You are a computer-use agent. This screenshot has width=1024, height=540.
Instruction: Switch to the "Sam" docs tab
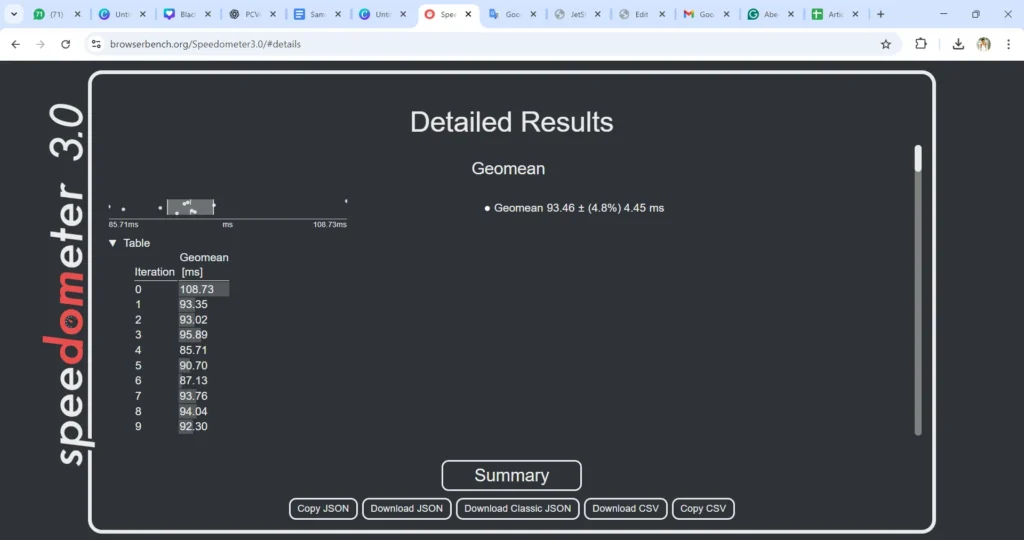317,14
